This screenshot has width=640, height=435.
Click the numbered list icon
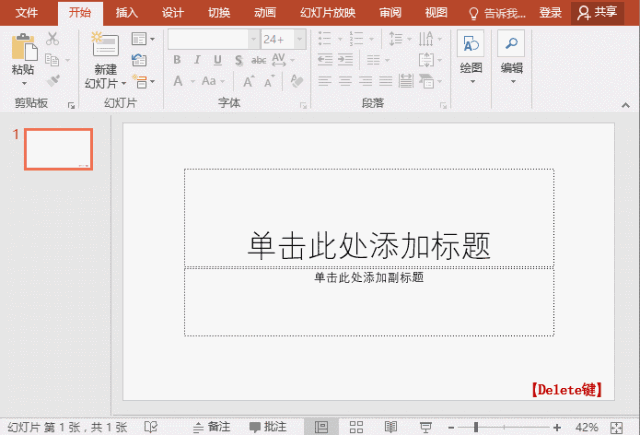click(x=356, y=39)
